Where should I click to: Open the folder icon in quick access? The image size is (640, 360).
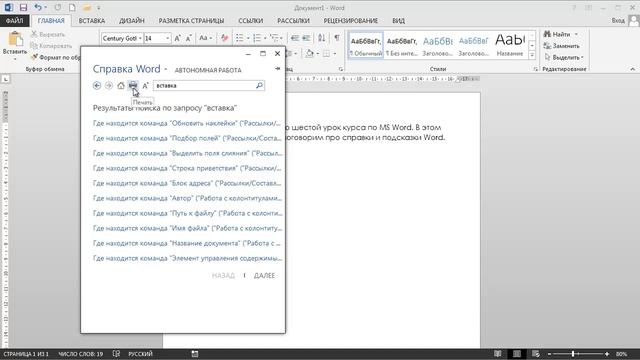86,7
